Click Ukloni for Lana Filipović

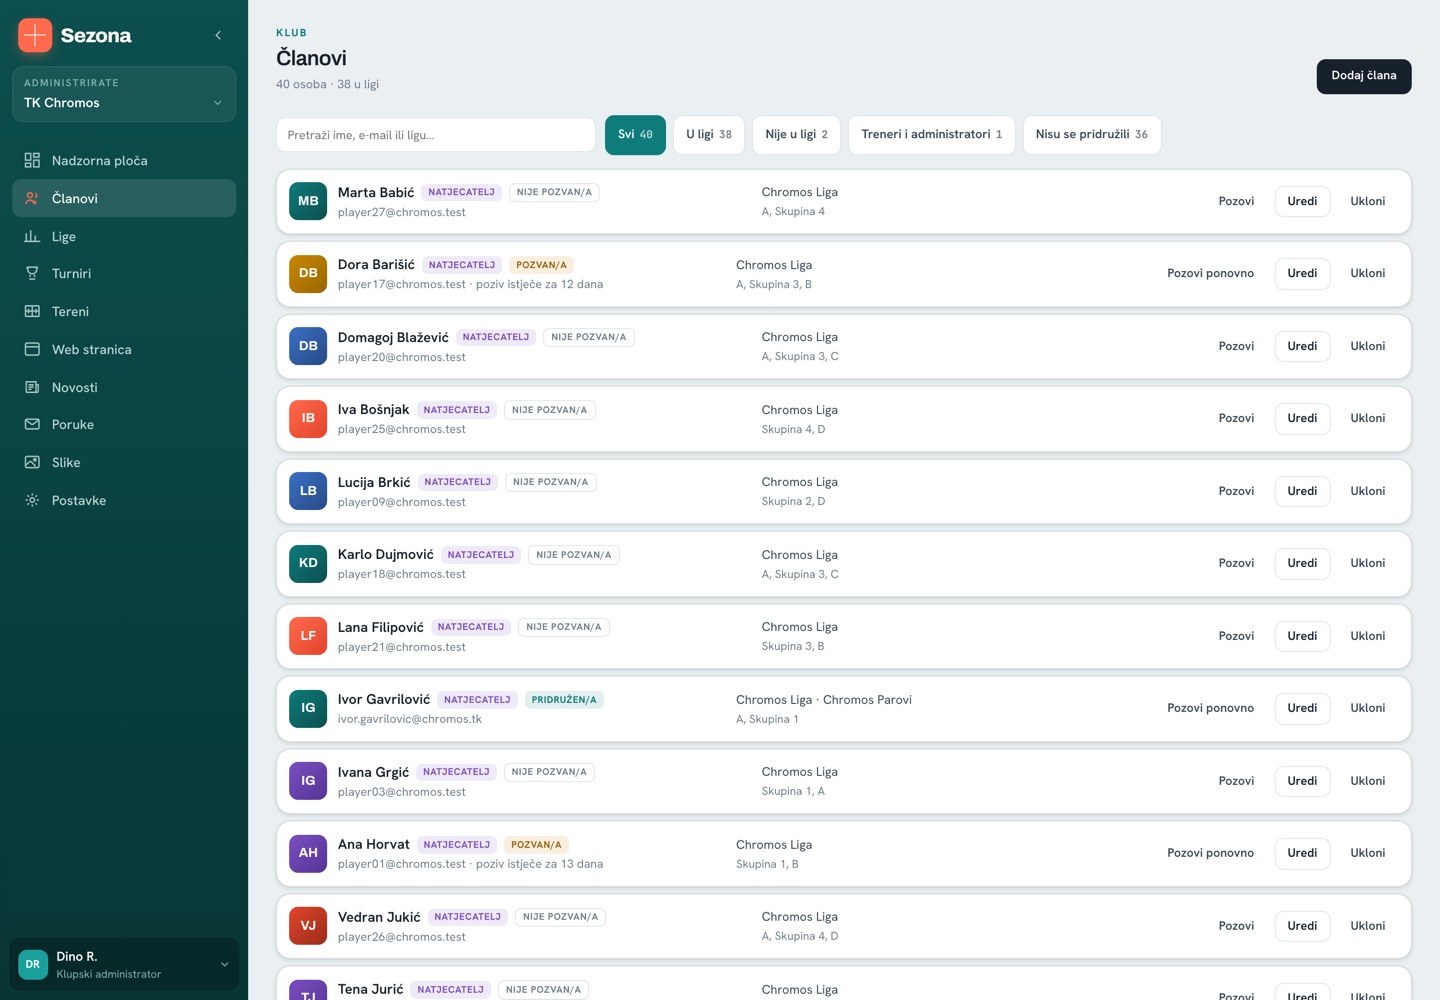(1368, 636)
